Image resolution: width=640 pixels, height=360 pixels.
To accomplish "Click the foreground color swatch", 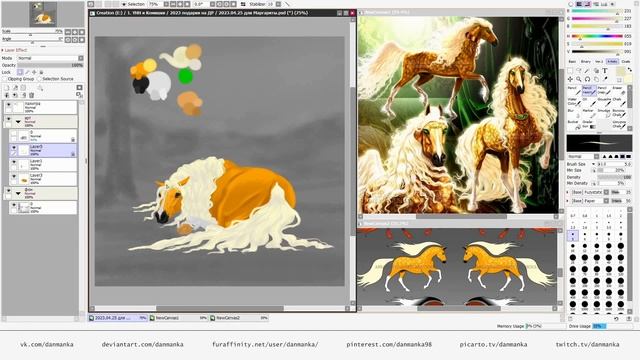I will pos(620,72).
